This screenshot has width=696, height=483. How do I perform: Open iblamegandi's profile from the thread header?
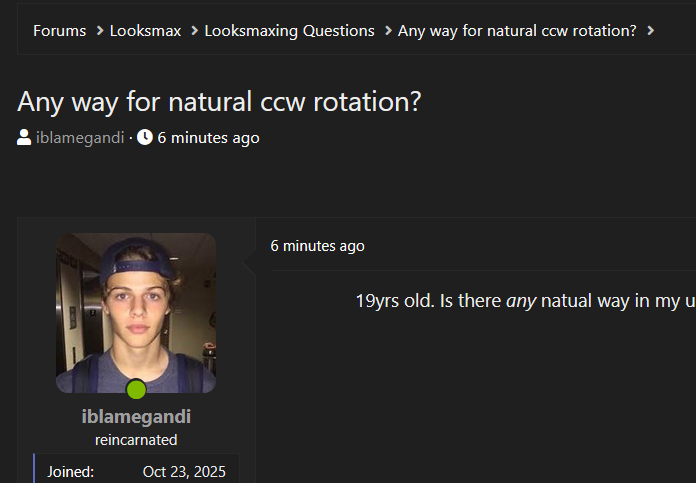(79, 138)
